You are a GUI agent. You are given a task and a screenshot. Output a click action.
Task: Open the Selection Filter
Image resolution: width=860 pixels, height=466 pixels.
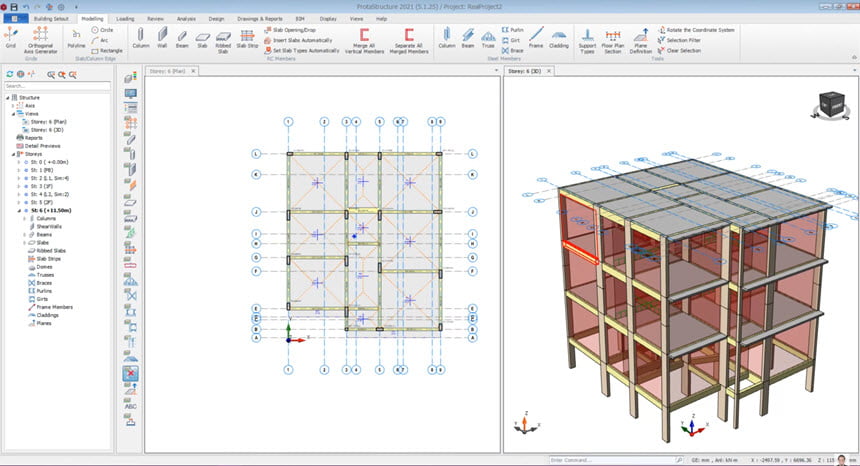[679, 40]
